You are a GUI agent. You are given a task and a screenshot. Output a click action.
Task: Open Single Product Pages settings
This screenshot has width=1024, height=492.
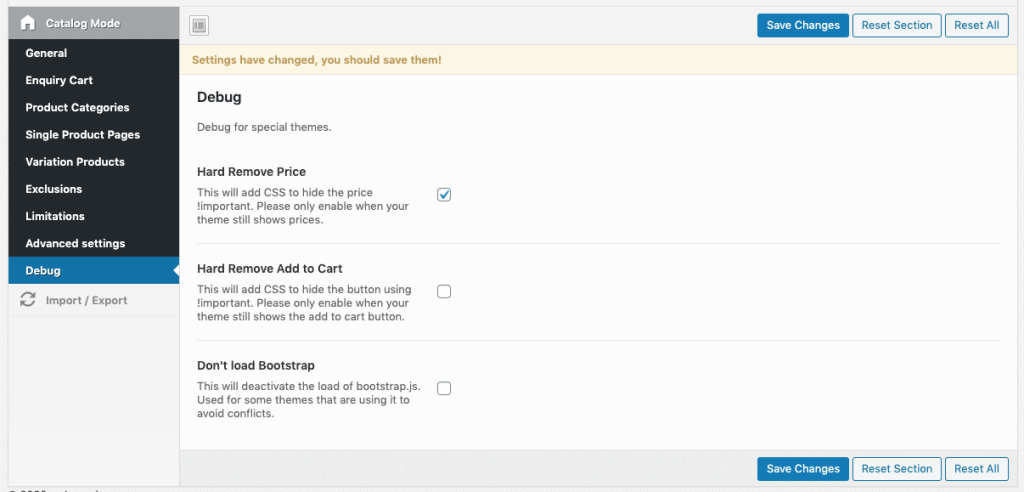click(x=82, y=134)
